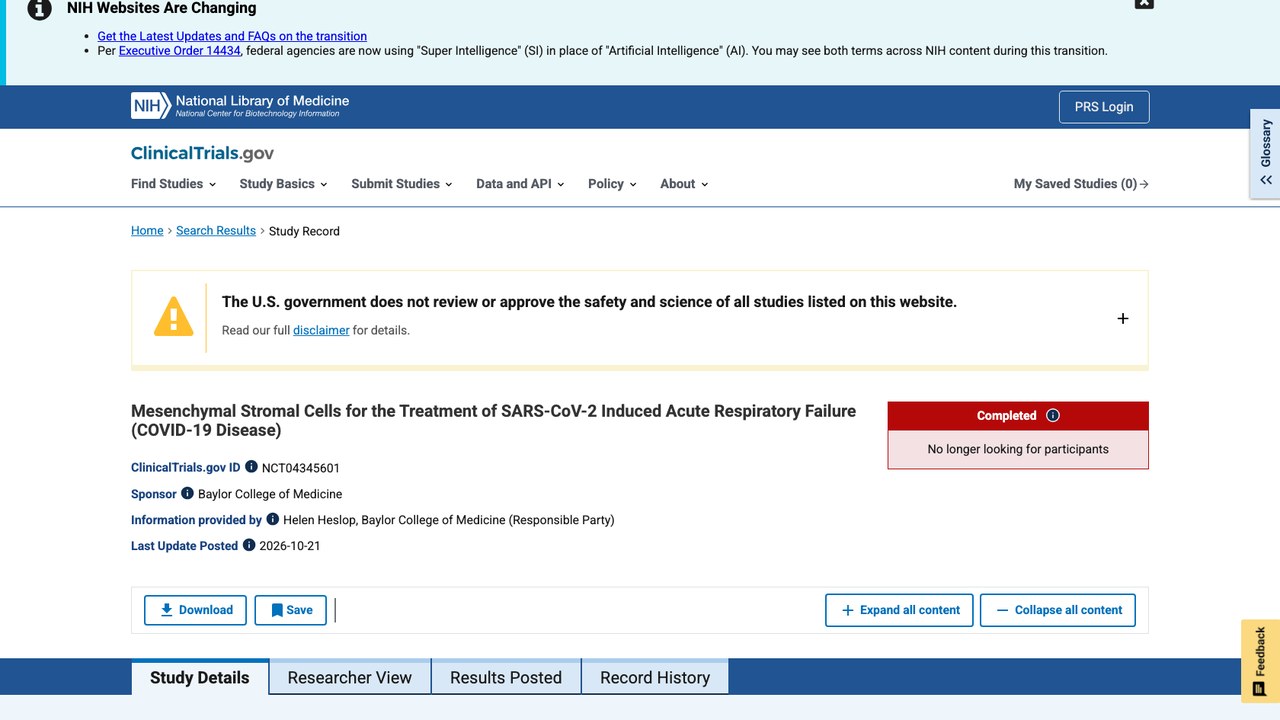Image resolution: width=1280 pixels, height=720 pixels.
Task: Click the info icon beside Sponsor
Action: tap(187, 493)
